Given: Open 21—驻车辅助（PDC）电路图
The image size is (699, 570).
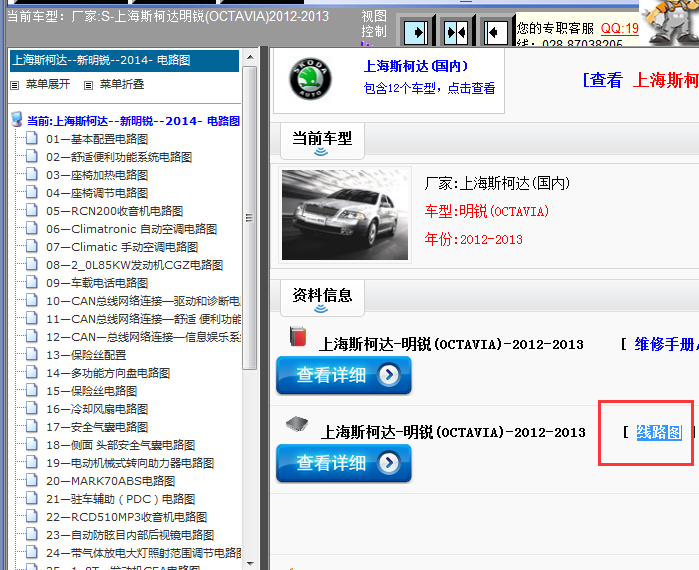Looking at the screenshot, I should pos(120,499).
